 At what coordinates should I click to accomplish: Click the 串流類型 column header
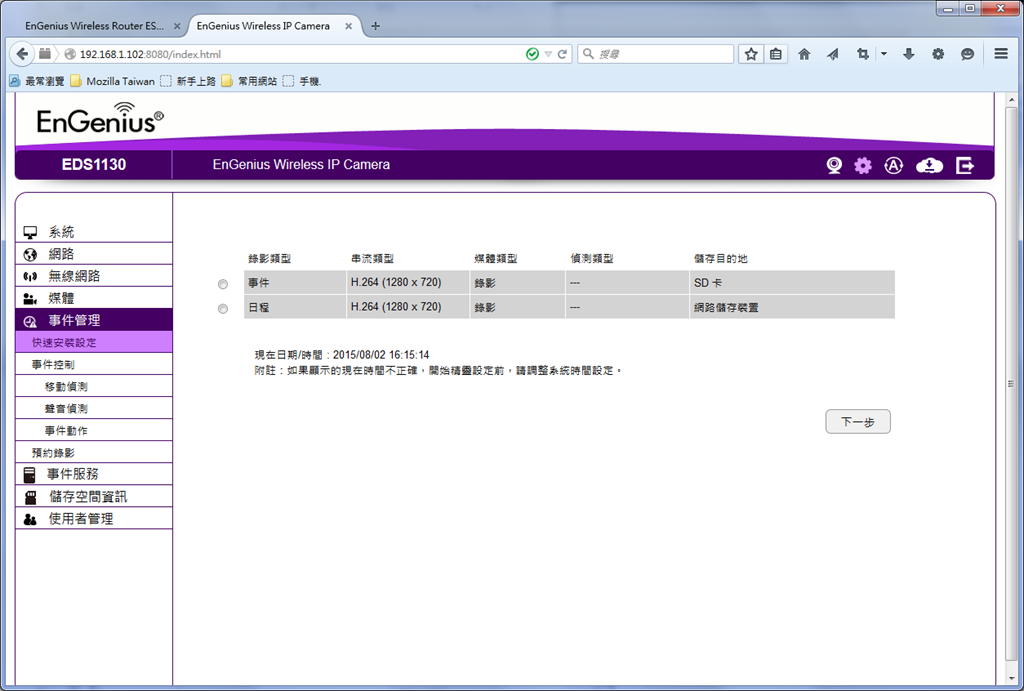372,259
